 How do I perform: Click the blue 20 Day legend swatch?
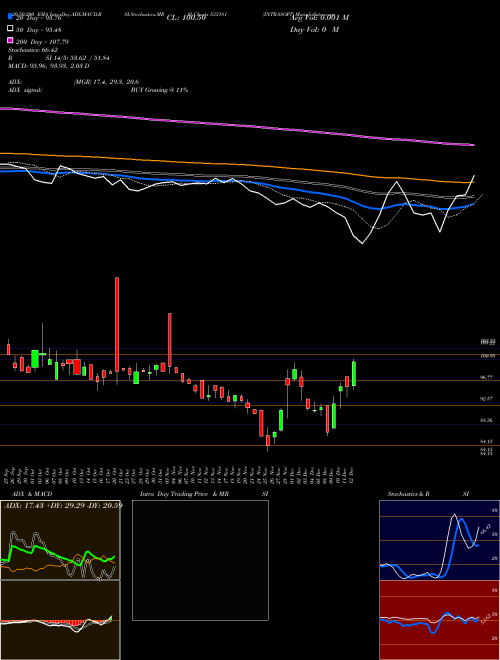point(10,17)
